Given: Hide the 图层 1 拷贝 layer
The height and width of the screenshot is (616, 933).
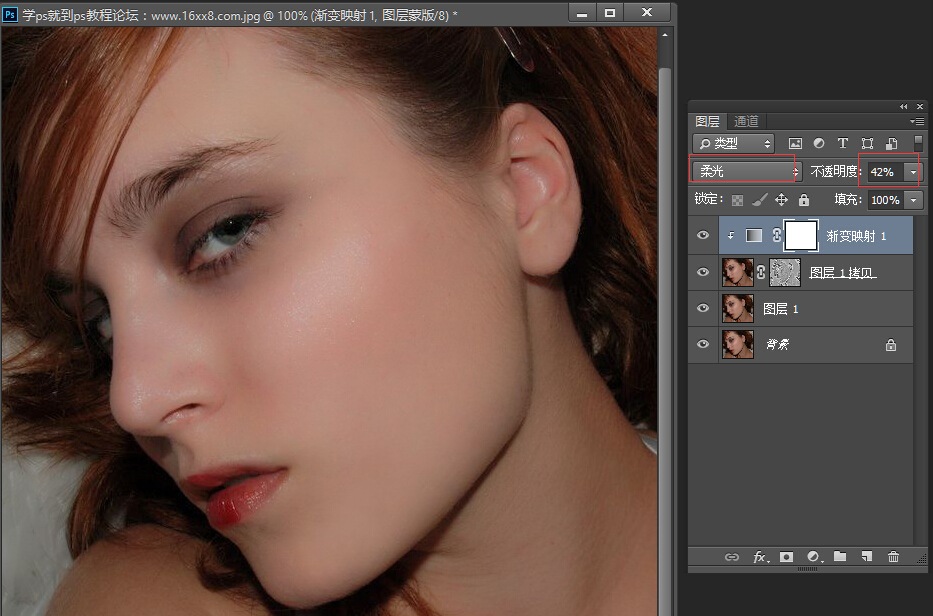Looking at the screenshot, I should point(703,272).
